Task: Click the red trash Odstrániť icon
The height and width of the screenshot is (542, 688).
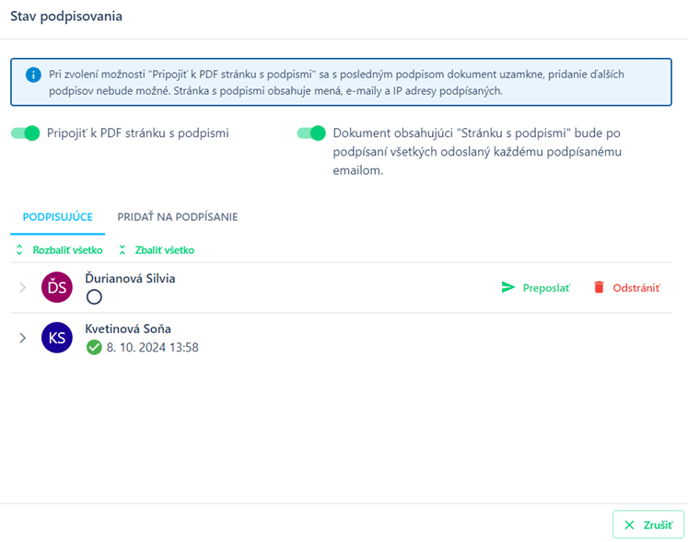Action: pyautogui.click(x=599, y=287)
